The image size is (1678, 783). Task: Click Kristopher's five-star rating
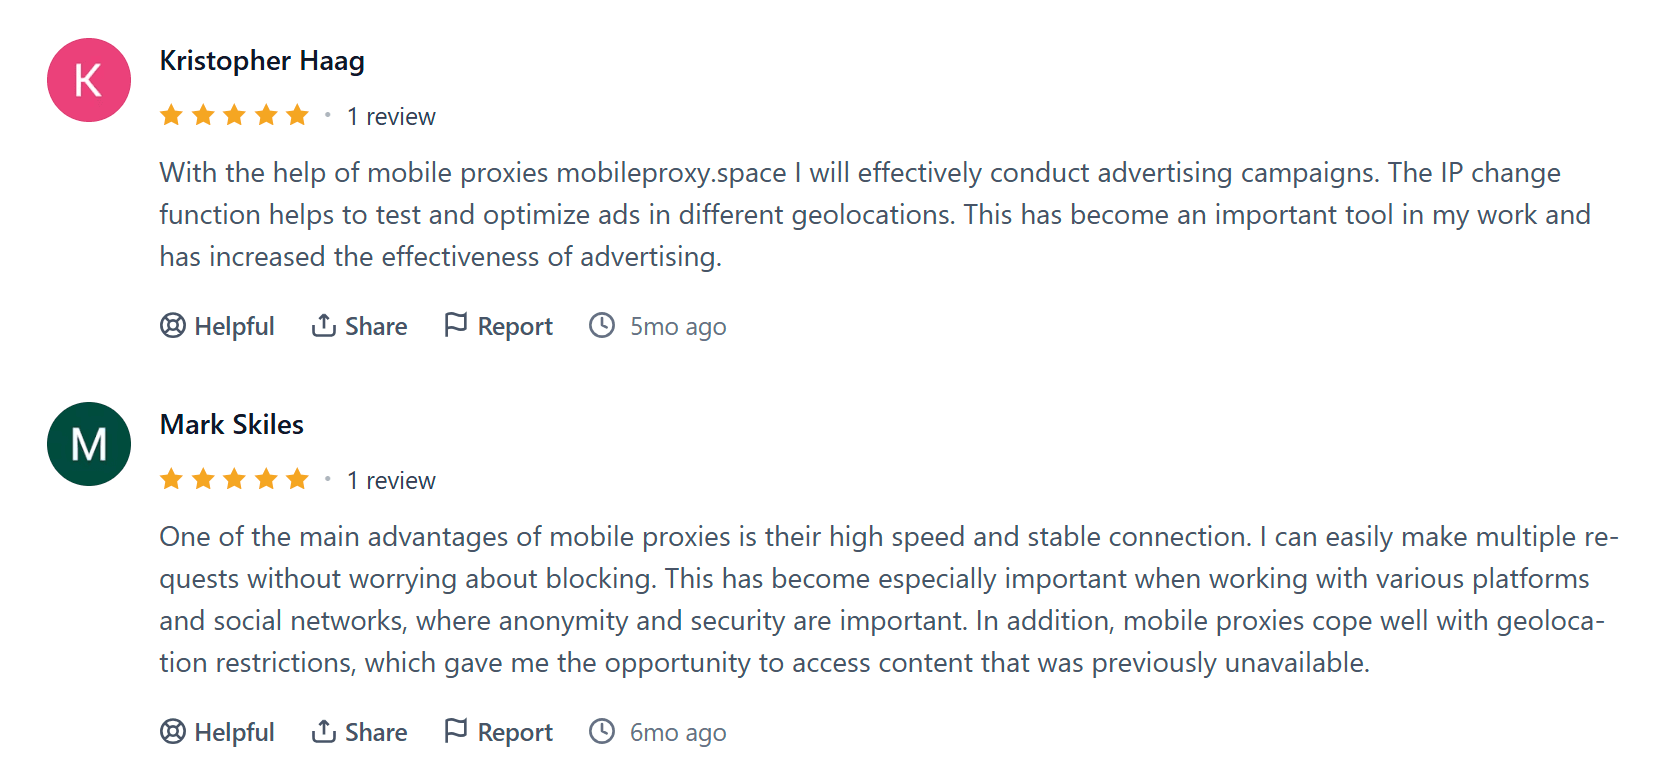coord(234,116)
